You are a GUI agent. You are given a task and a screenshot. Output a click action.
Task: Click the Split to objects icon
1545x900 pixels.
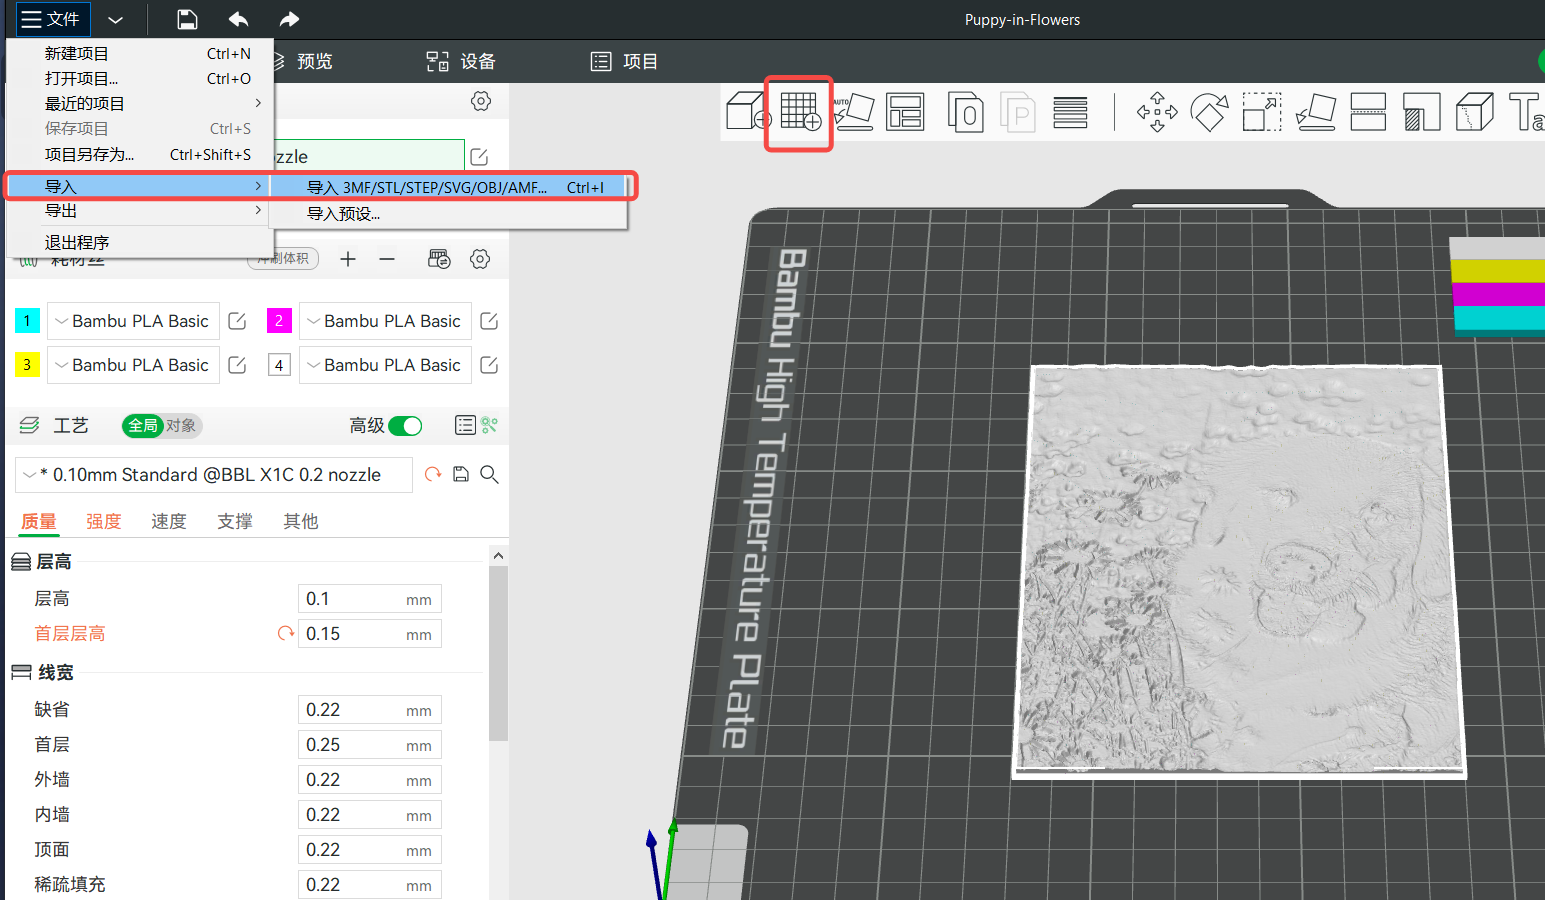click(966, 111)
